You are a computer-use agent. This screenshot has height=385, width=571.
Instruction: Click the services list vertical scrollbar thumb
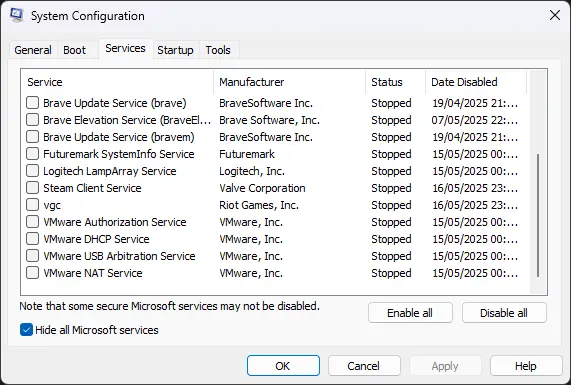click(538, 215)
